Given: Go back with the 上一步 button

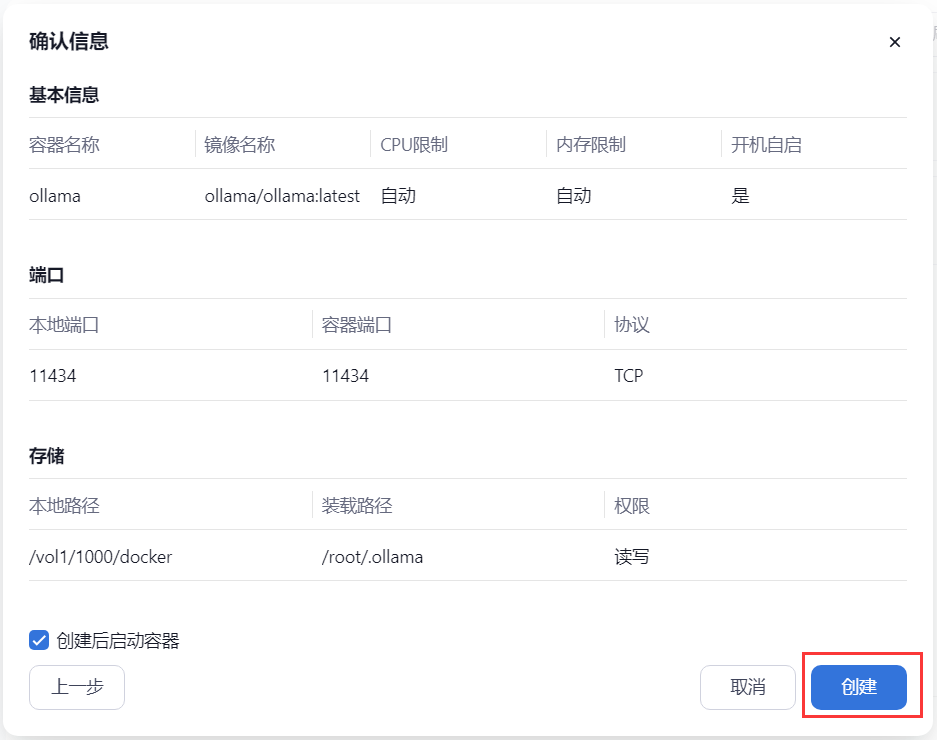Looking at the screenshot, I should point(76,687).
